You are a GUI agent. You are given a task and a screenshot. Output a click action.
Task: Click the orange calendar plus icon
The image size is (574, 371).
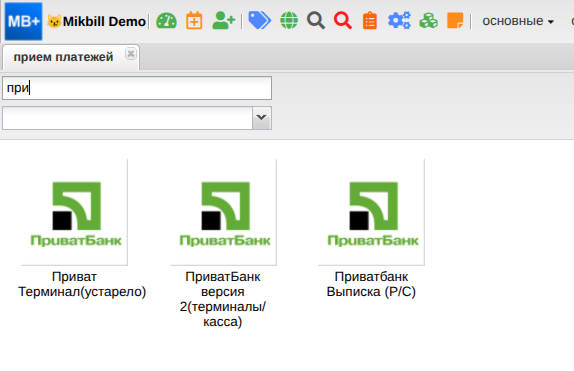pyautogui.click(x=194, y=21)
